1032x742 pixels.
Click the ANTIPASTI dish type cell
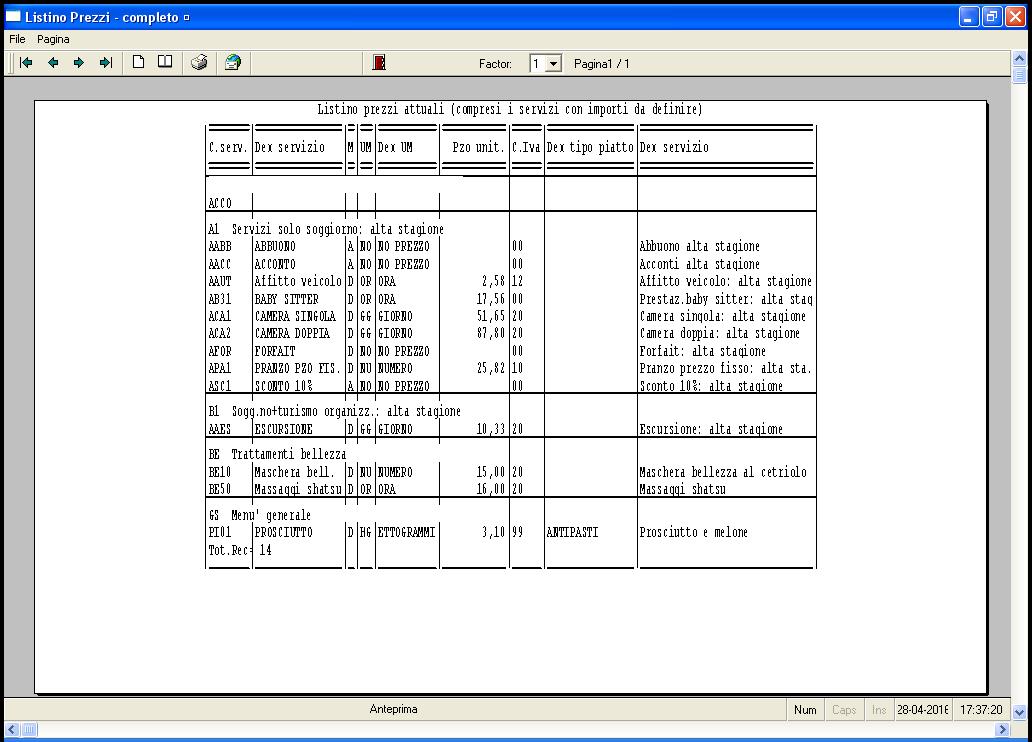[x=573, y=533]
